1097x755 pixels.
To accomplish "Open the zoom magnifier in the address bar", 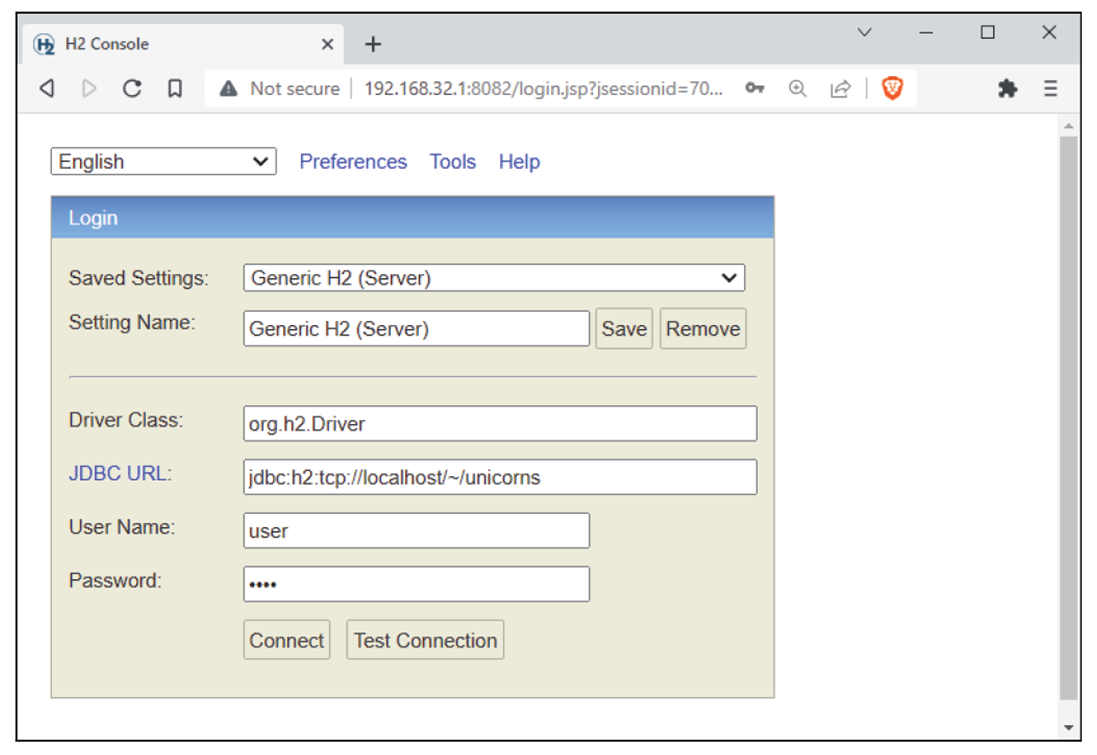I will click(797, 88).
